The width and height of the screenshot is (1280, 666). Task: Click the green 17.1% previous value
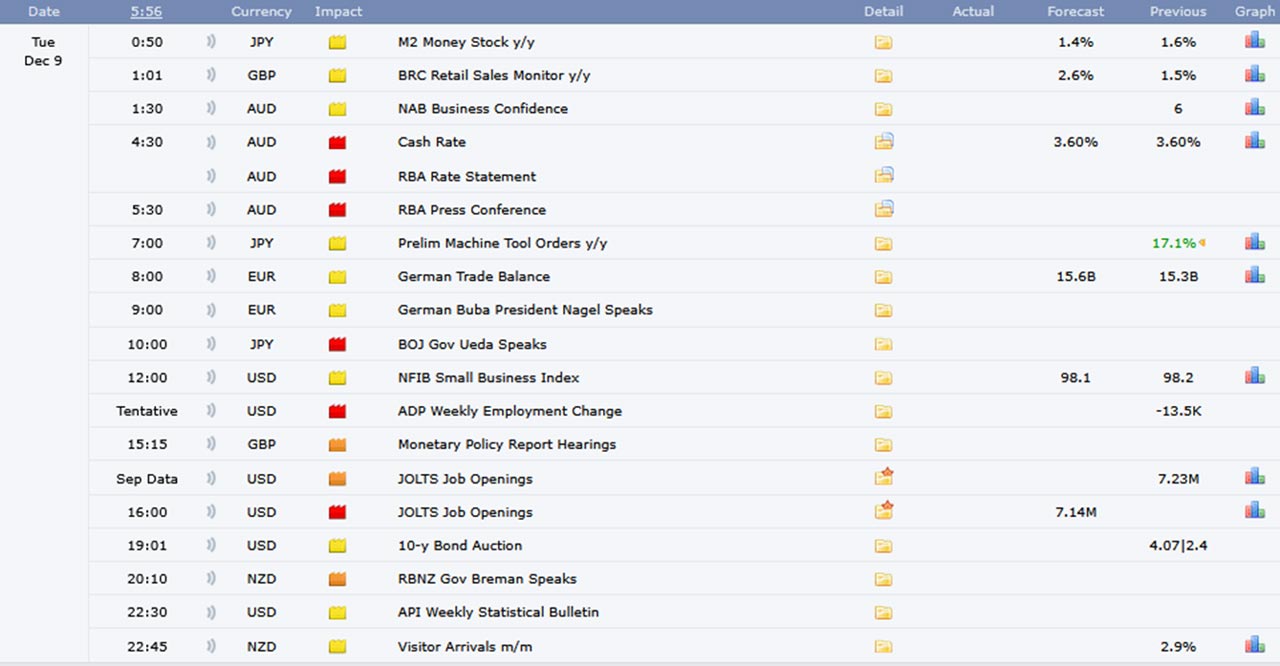(x=1173, y=243)
